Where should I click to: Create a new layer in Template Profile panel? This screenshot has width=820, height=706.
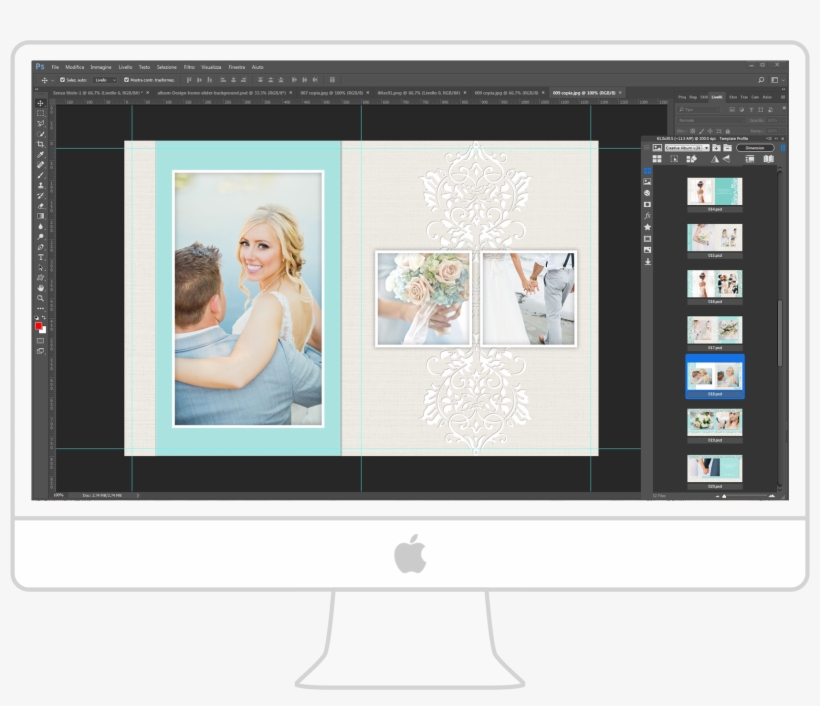(x=716, y=148)
